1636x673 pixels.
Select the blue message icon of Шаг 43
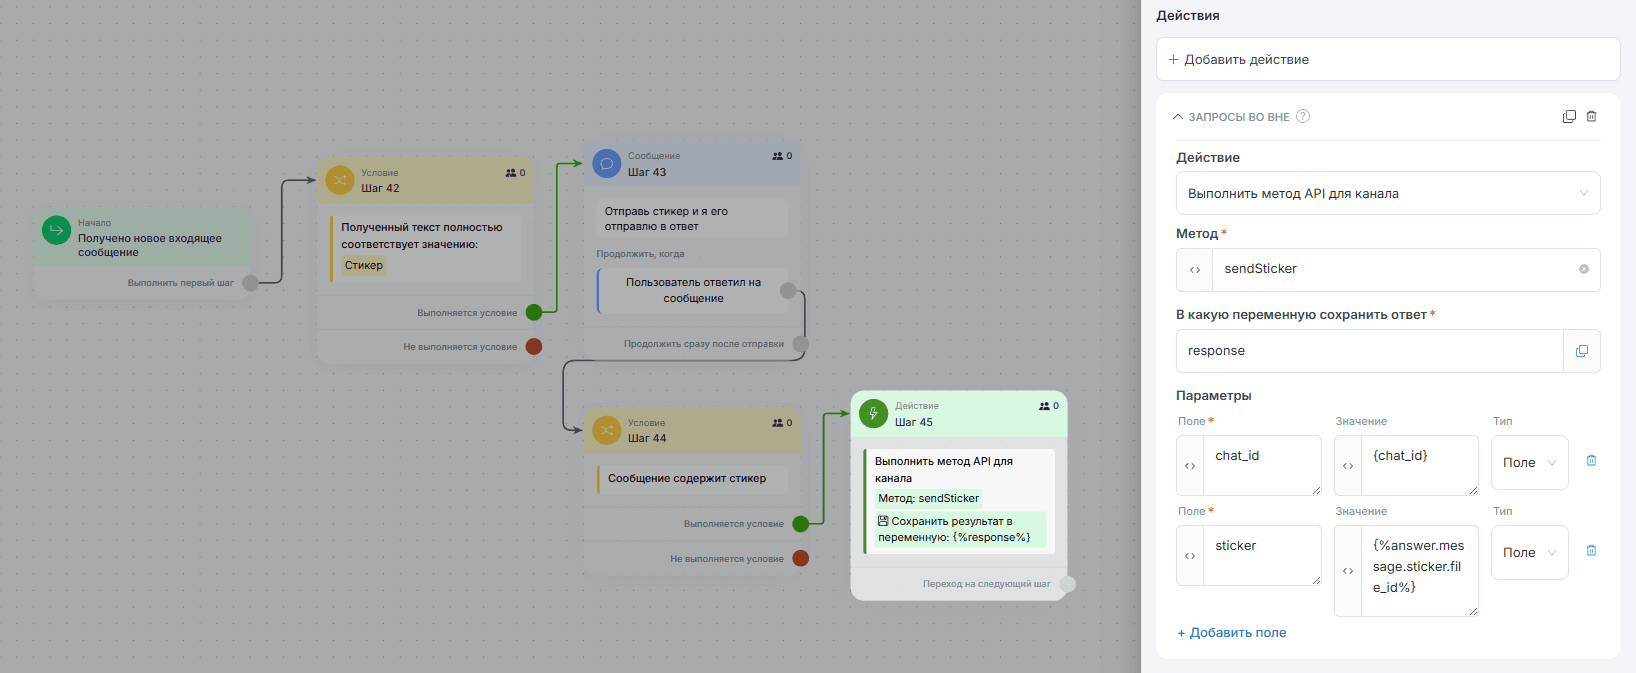(607, 164)
